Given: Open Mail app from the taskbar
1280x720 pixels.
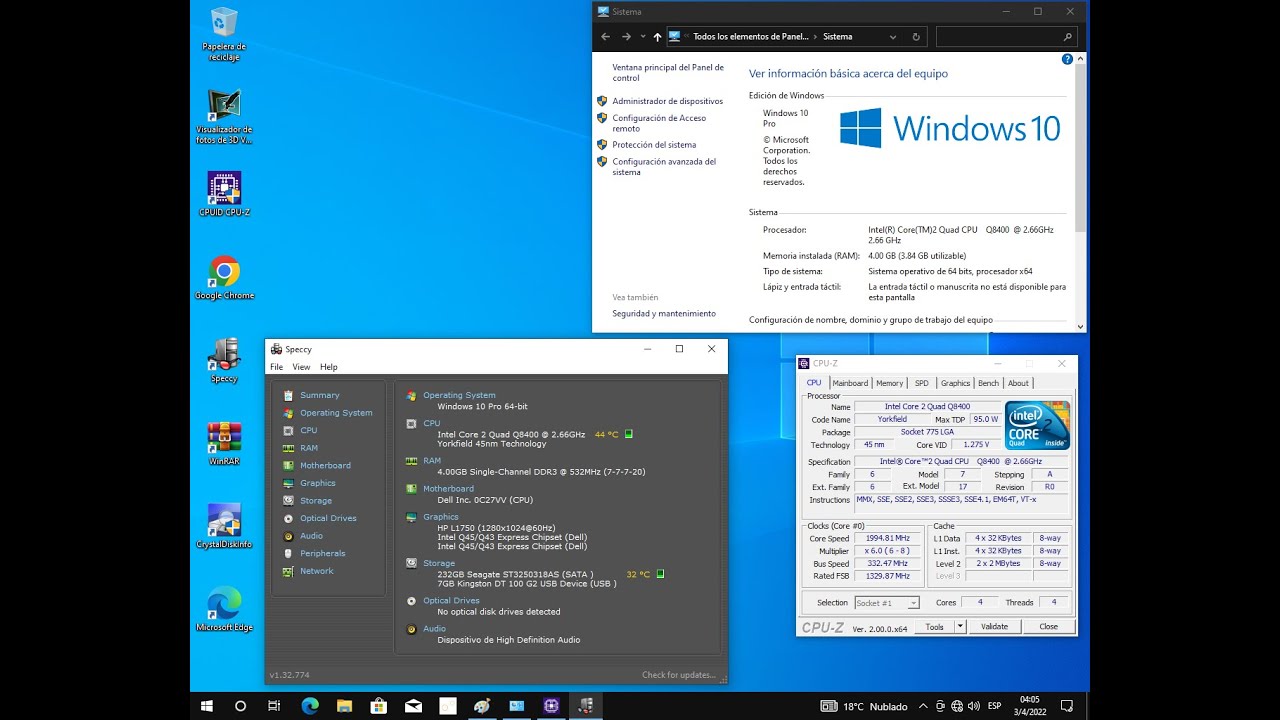Looking at the screenshot, I should (414, 706).
